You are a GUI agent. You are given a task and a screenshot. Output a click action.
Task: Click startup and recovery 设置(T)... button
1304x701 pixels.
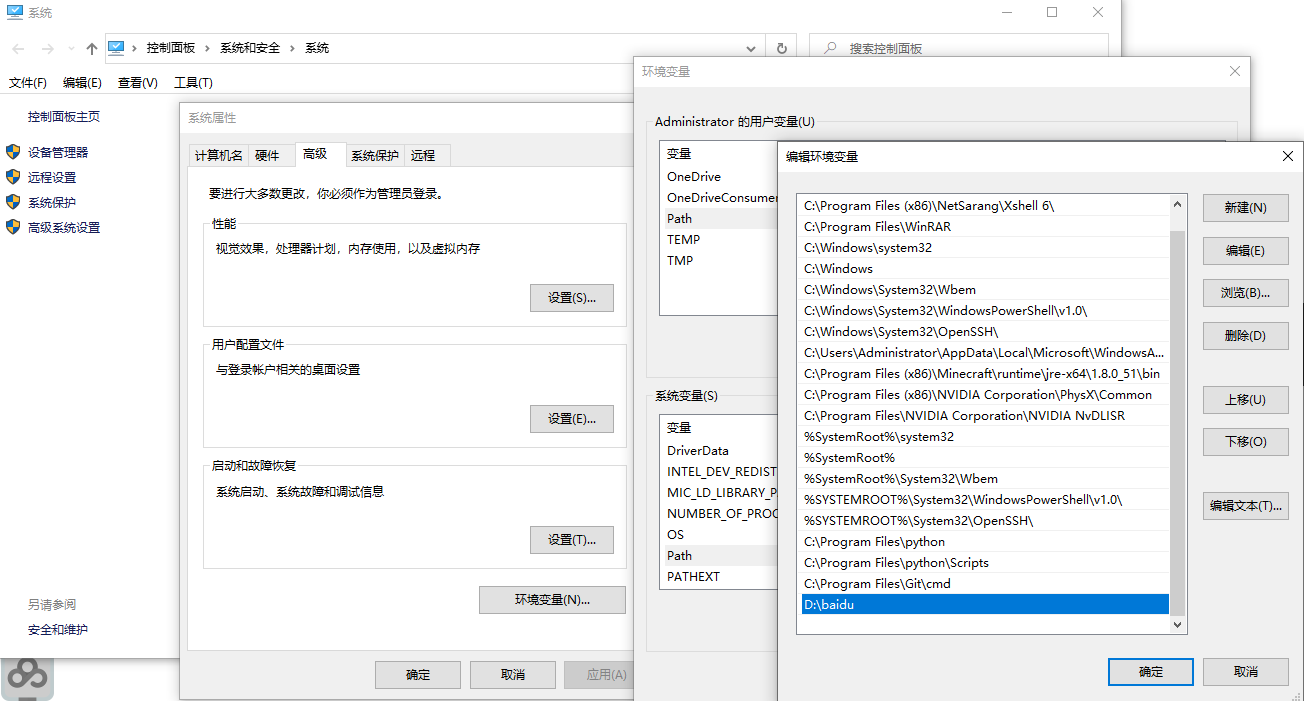(572, 540)
